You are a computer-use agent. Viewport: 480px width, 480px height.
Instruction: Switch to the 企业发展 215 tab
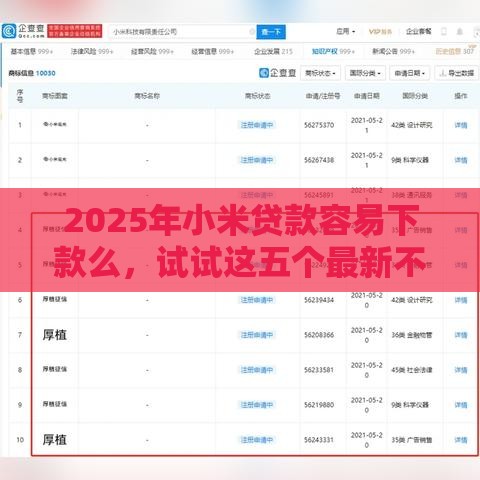273,51
